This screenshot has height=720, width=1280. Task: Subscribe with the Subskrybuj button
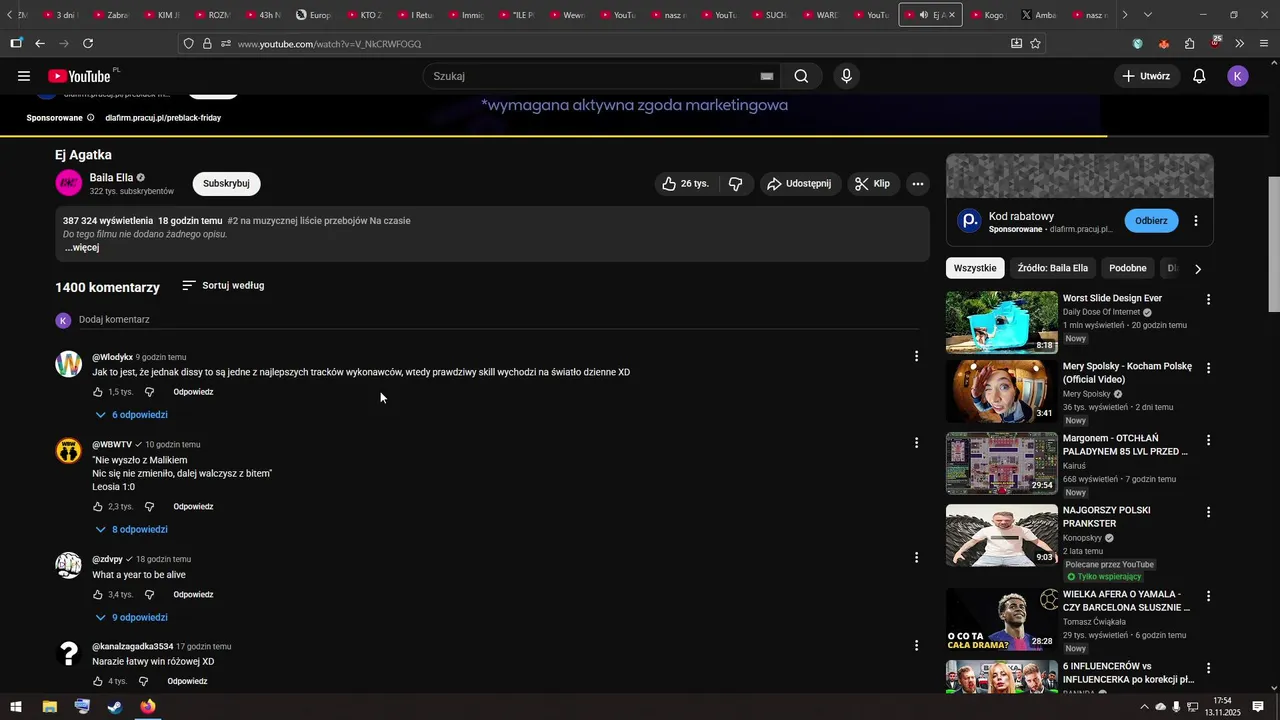[226, 184]
